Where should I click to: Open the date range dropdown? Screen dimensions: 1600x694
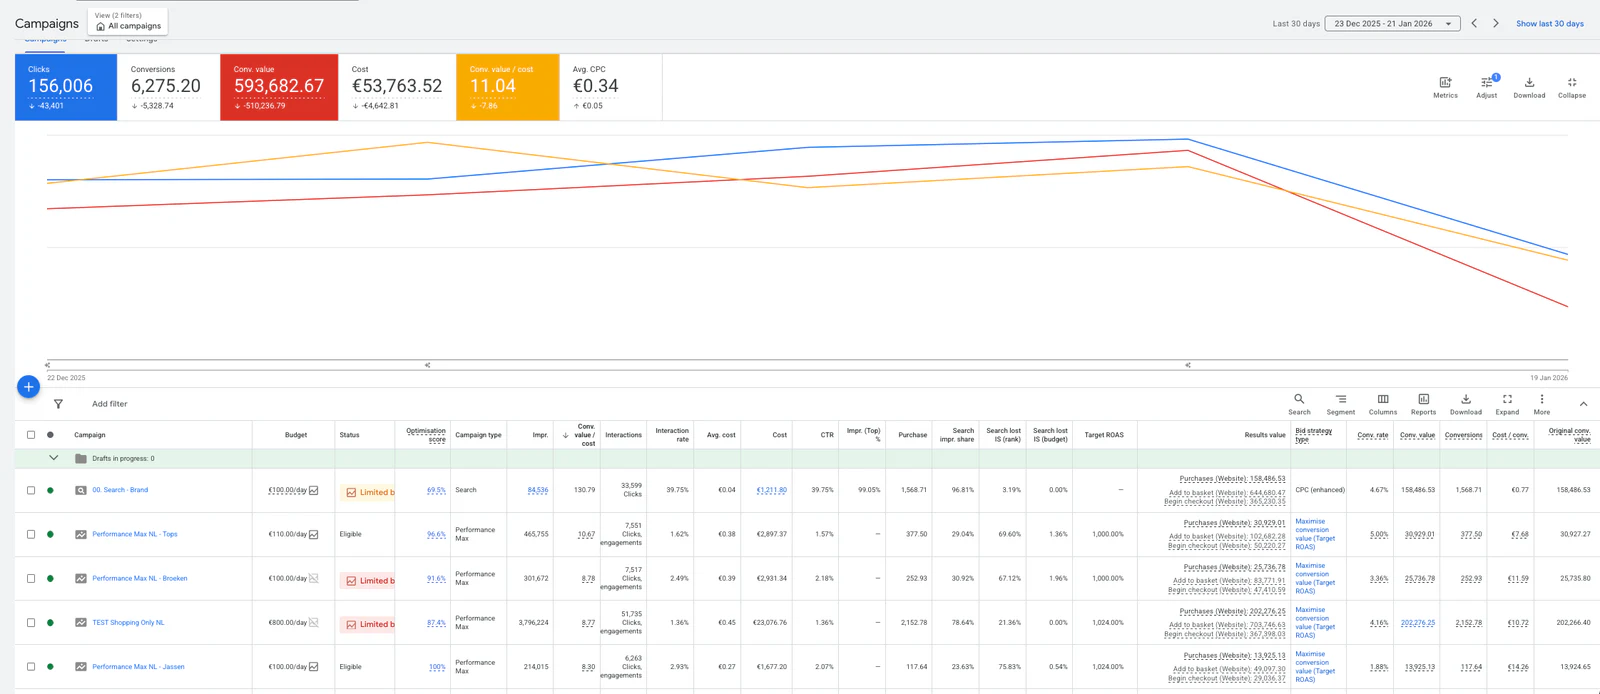1392,23
